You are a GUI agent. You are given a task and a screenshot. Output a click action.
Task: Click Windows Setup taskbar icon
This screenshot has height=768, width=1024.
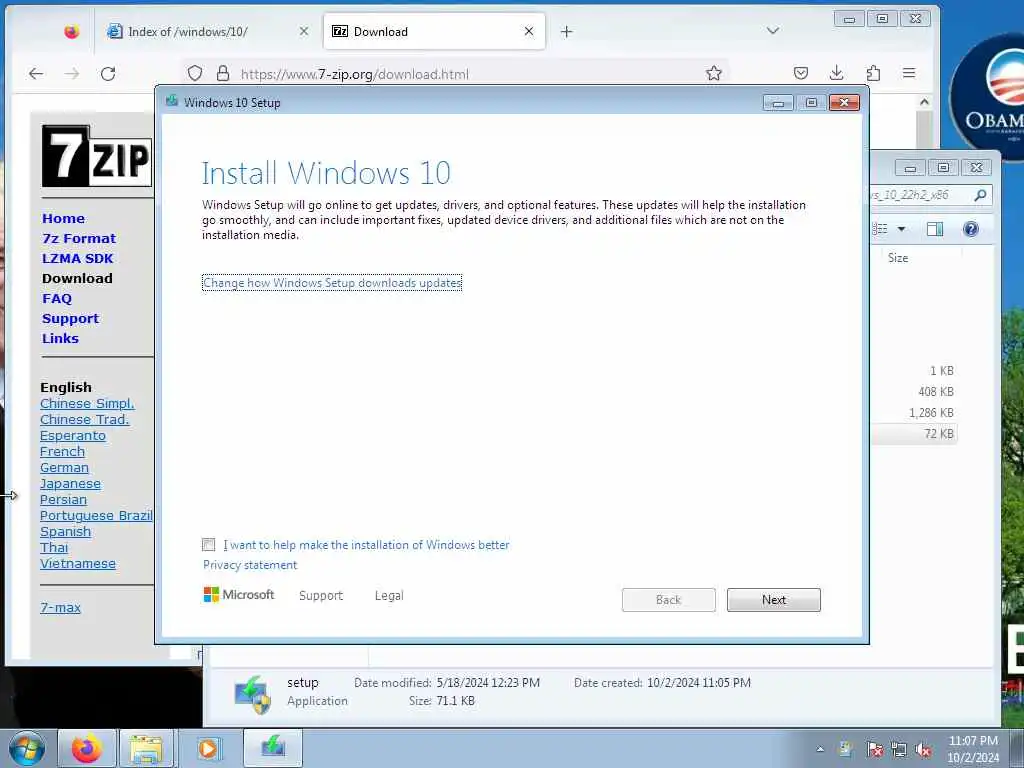273,747
